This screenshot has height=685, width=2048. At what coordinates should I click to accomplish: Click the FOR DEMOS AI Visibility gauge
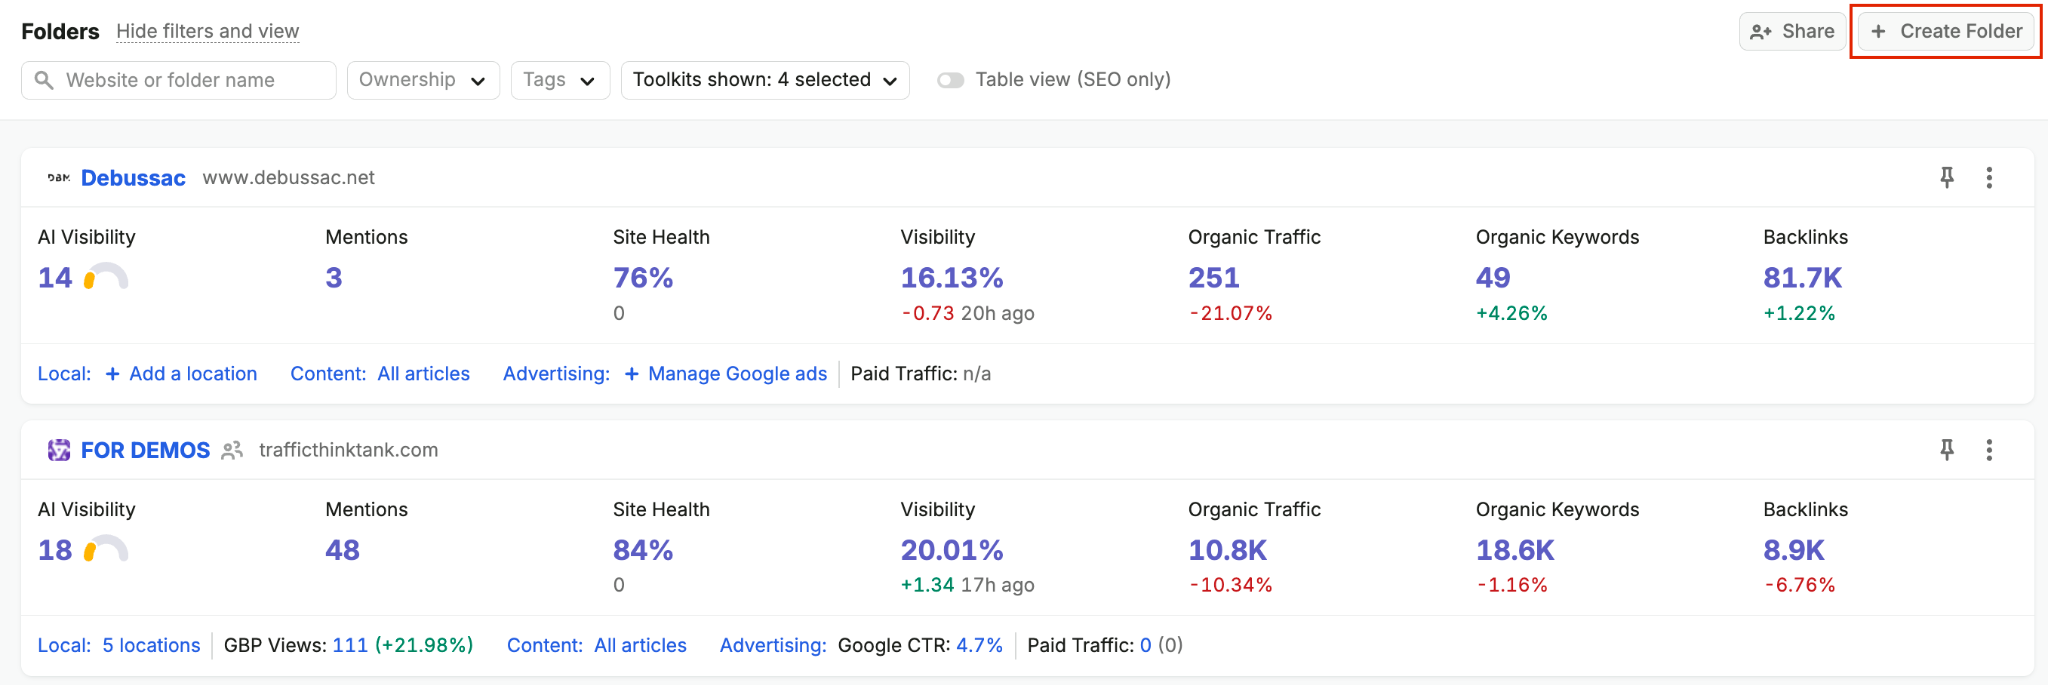point(106,549)
